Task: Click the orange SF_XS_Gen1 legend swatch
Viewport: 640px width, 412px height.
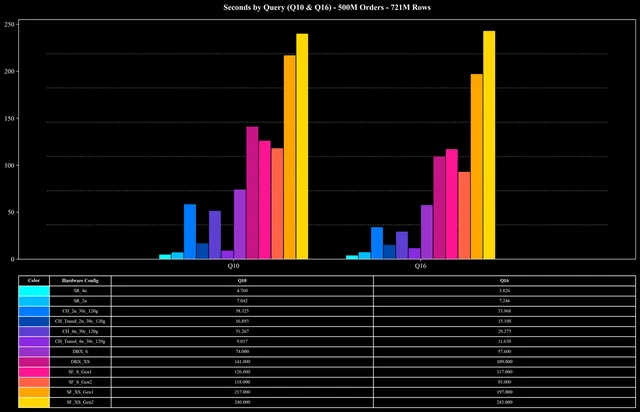Action: (34, 392)
